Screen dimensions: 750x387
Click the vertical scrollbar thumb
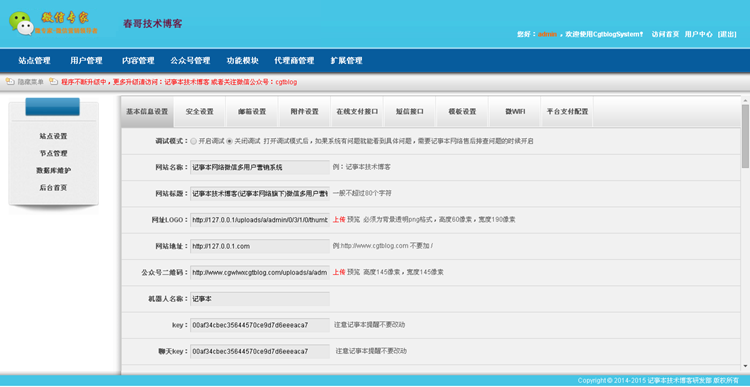745,136
